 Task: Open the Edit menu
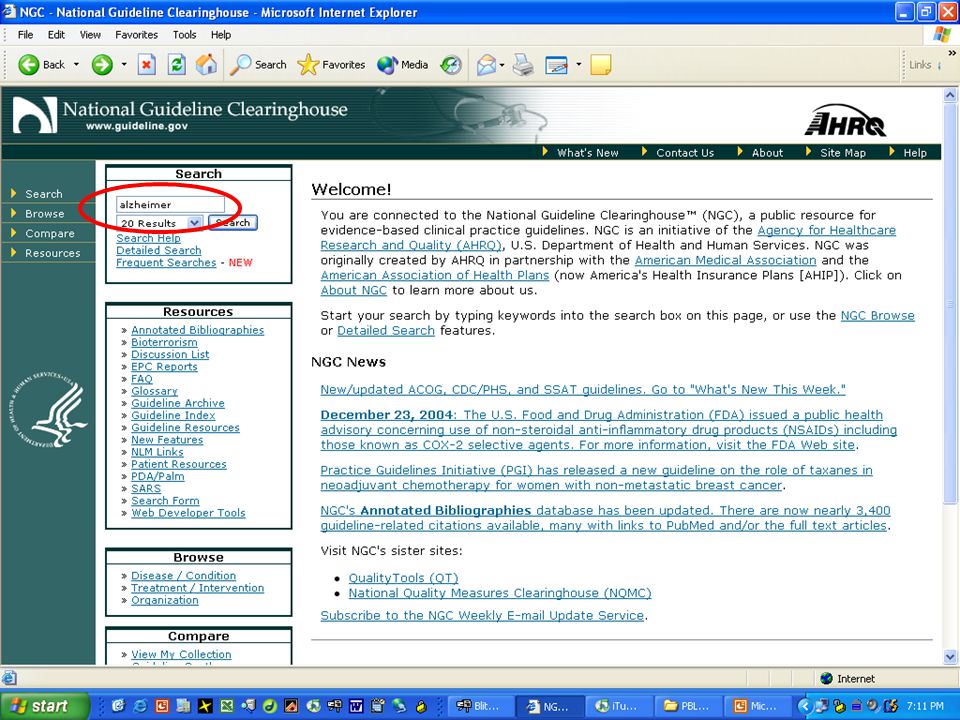(56, 35)
